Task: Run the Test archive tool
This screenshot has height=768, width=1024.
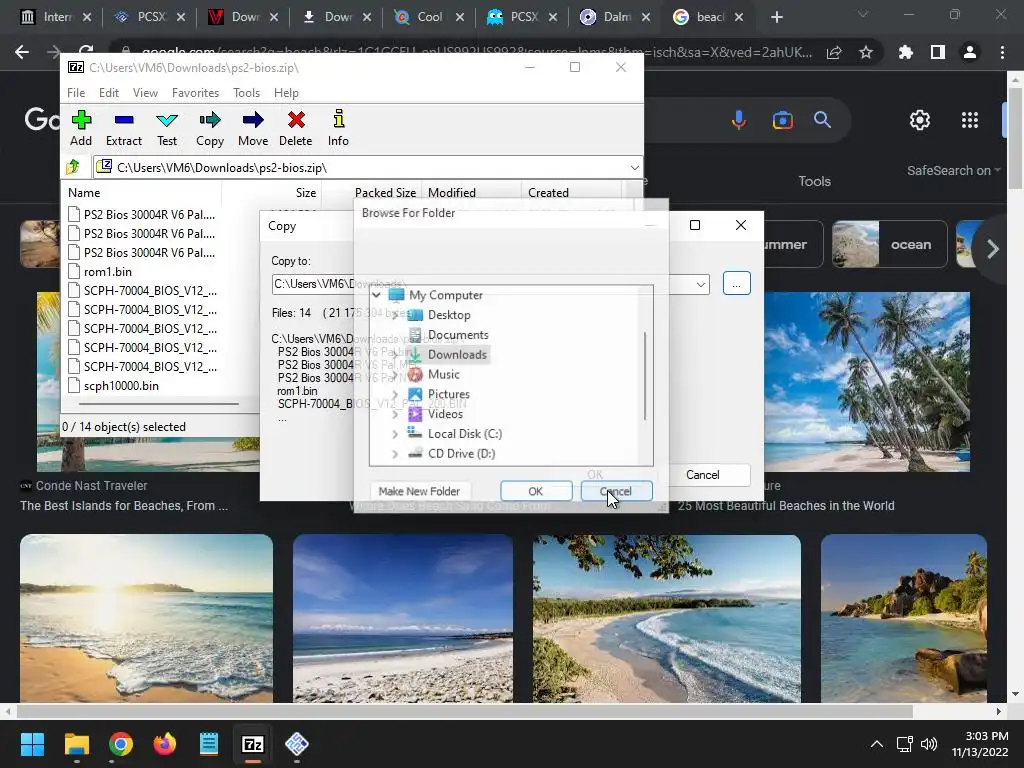Action: click(x=167, y=121)
